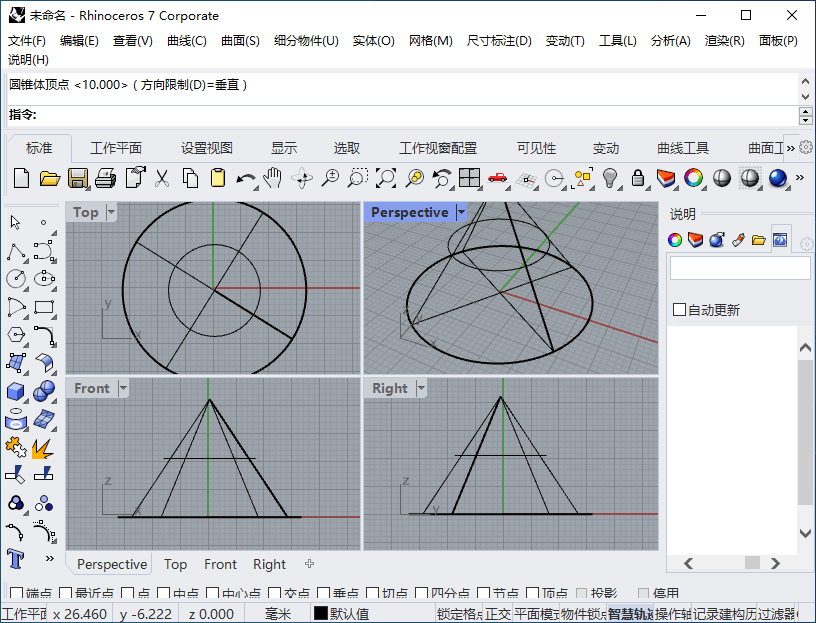816x623 pixels.
Task: Click the Undo arrow icon
Action: point(245,179)
